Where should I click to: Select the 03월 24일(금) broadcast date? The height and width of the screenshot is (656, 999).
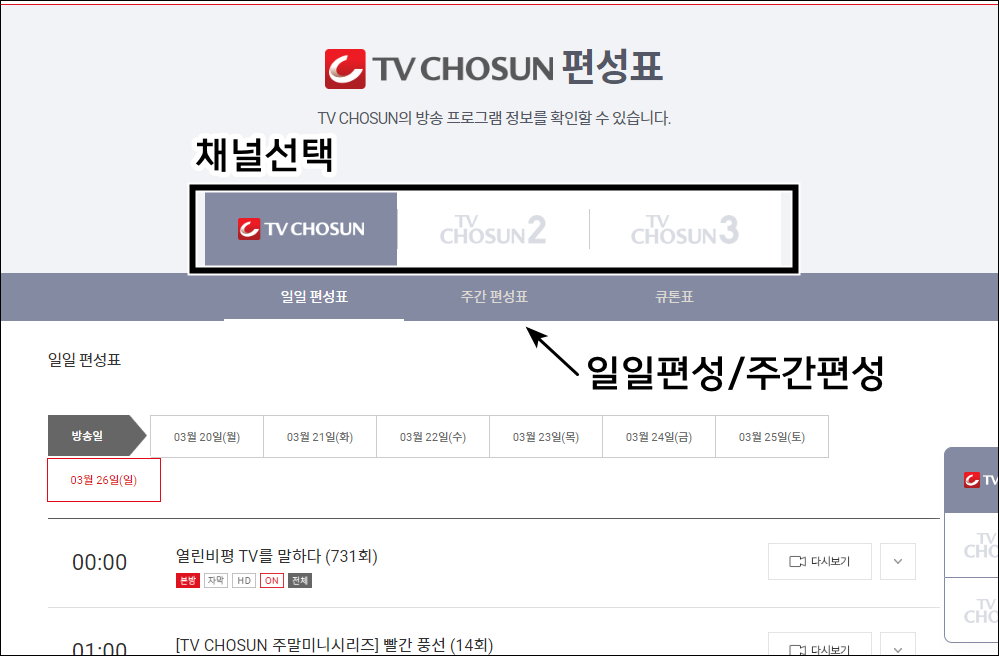coord(658,436)
